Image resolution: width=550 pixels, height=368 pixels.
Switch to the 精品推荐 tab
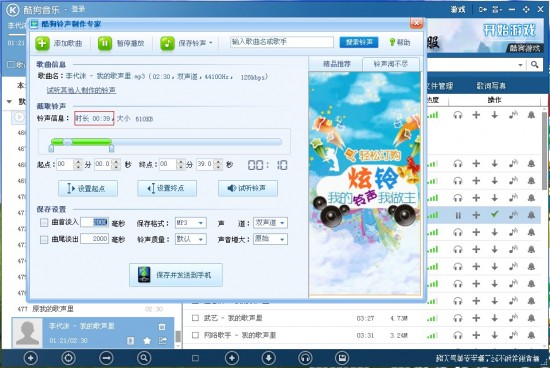click(x=336, y=64)
